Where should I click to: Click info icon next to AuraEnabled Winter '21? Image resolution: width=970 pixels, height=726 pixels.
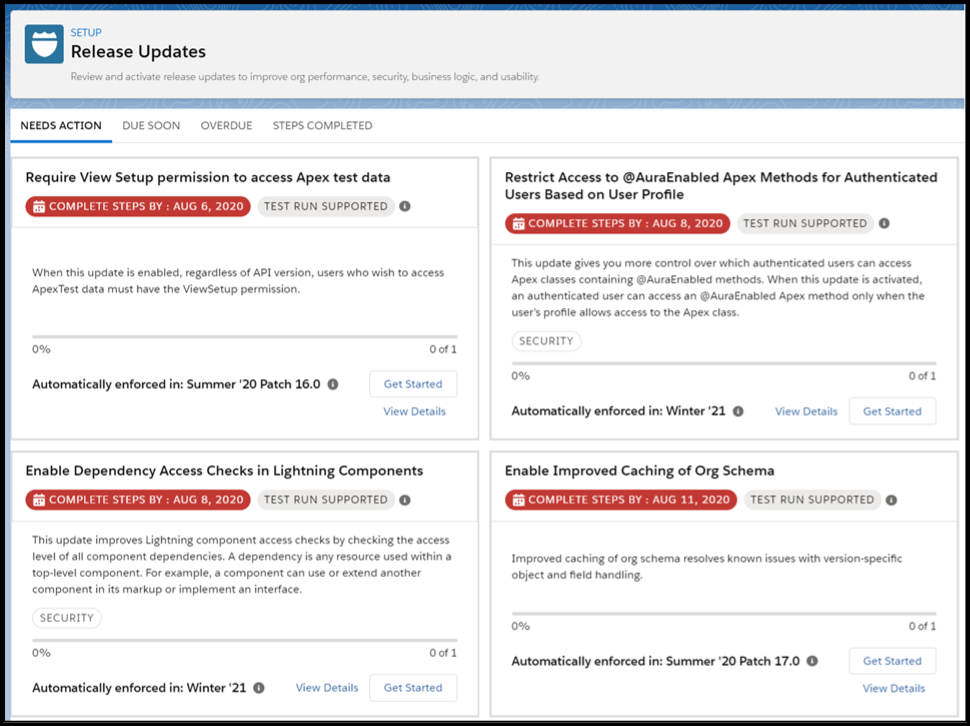738,411
